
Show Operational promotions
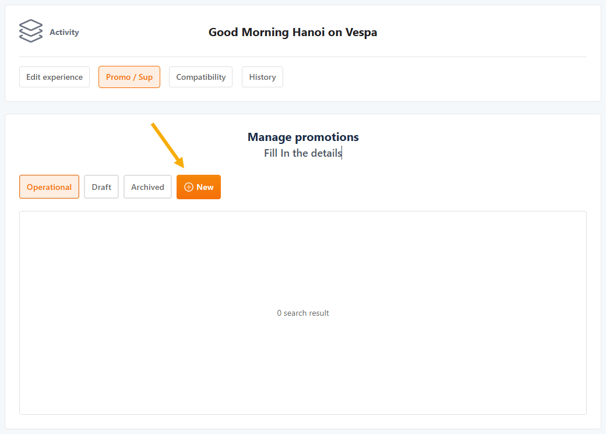point(49,187)
